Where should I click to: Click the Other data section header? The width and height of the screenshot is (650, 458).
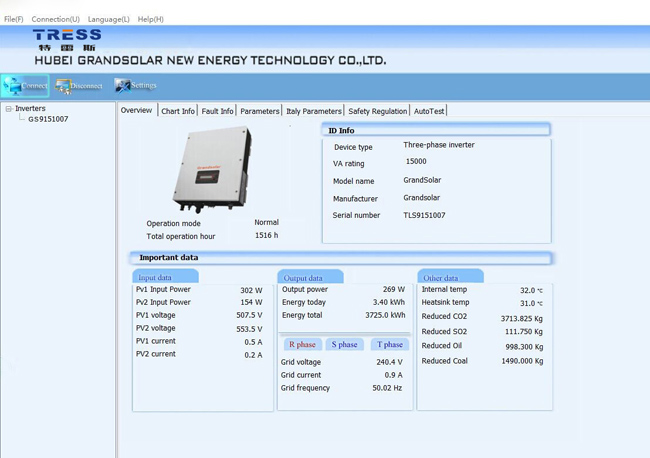(450, 277)
